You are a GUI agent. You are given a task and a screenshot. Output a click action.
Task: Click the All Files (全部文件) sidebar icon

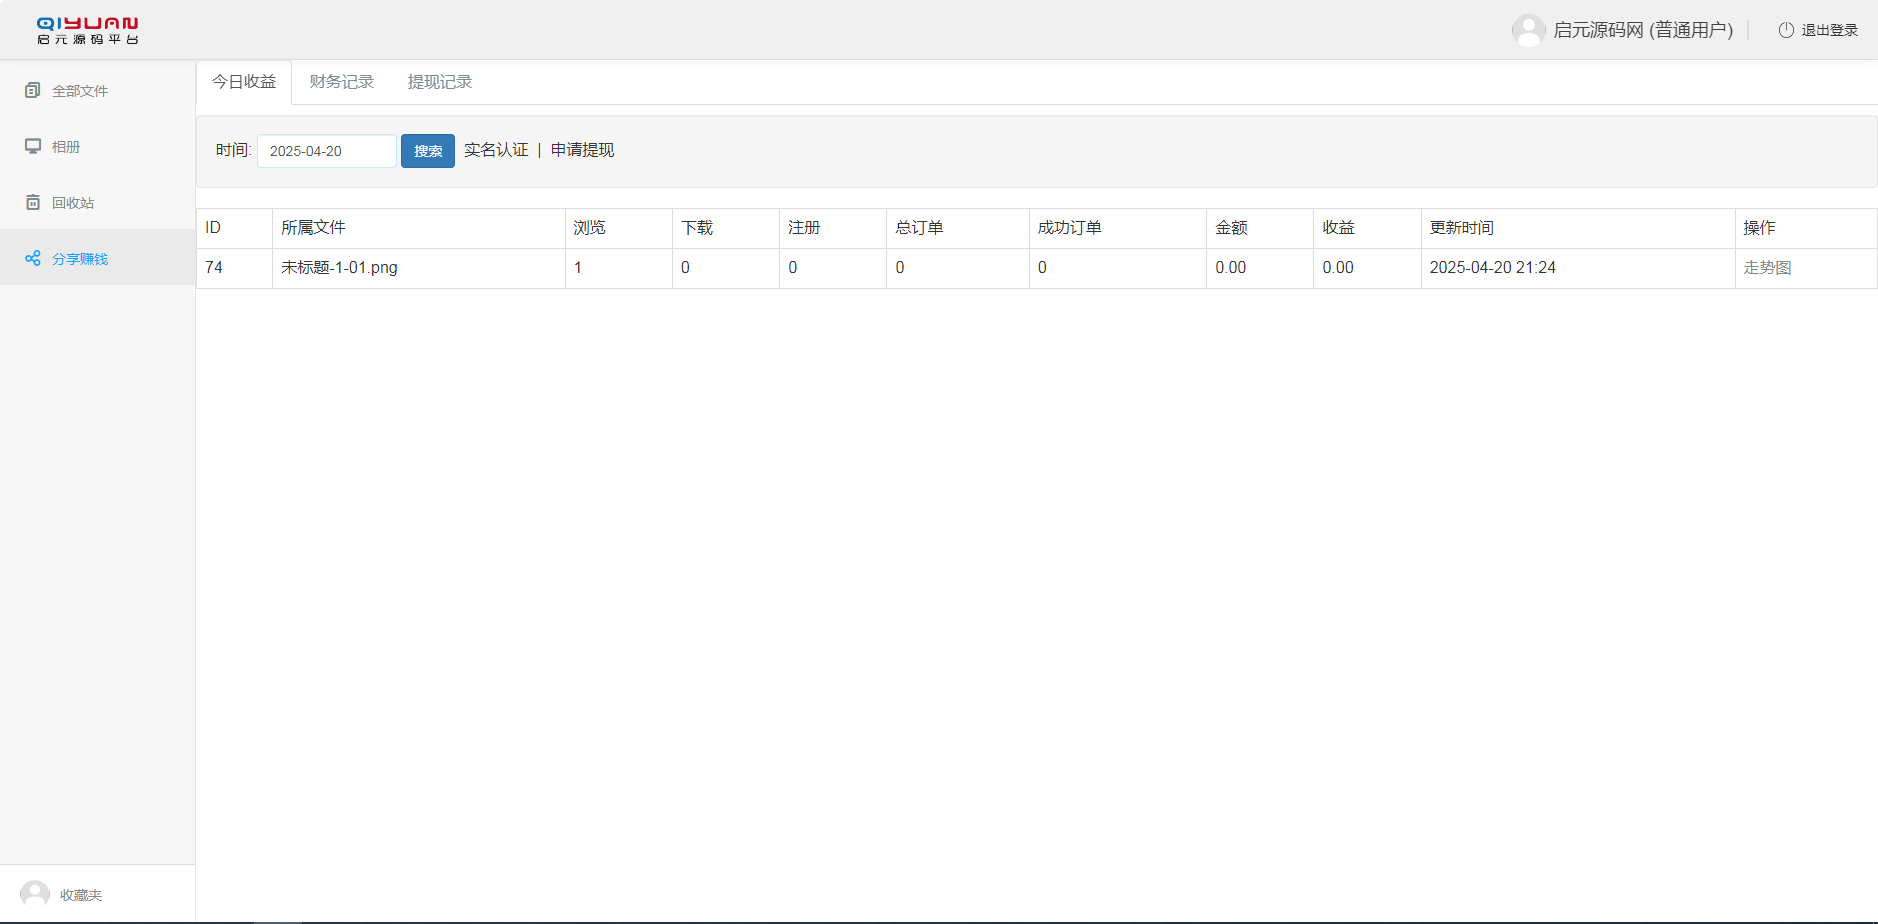point(32,91)
